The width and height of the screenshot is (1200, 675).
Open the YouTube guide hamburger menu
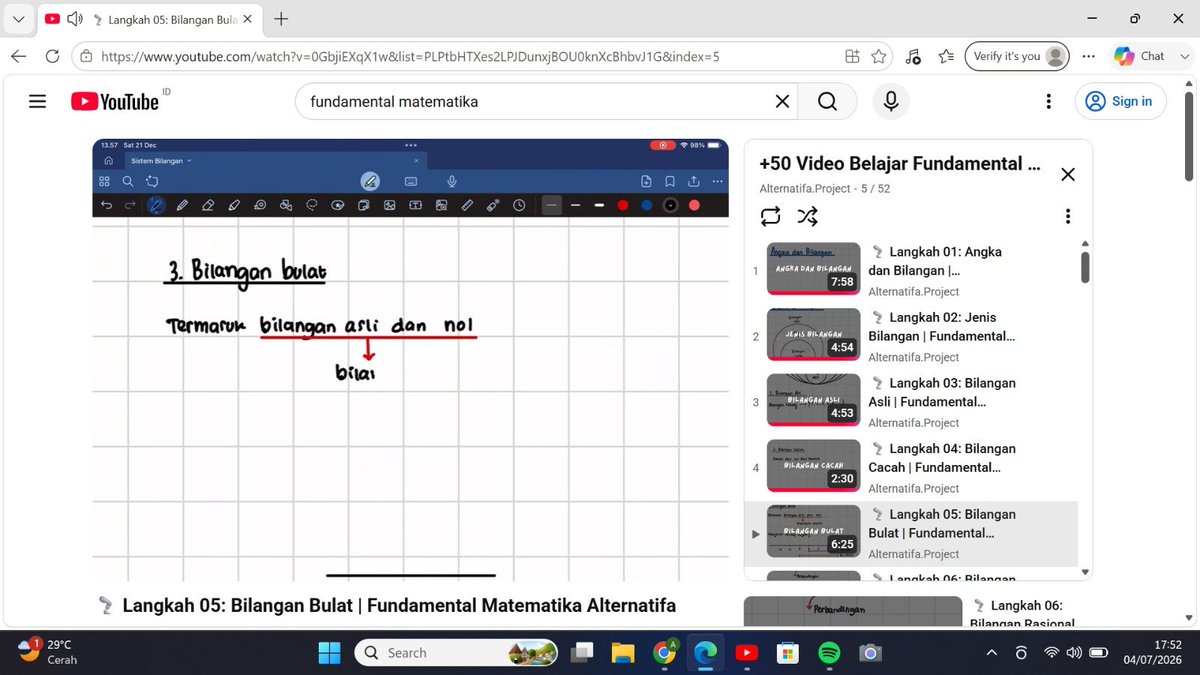(x=38, y=101)
